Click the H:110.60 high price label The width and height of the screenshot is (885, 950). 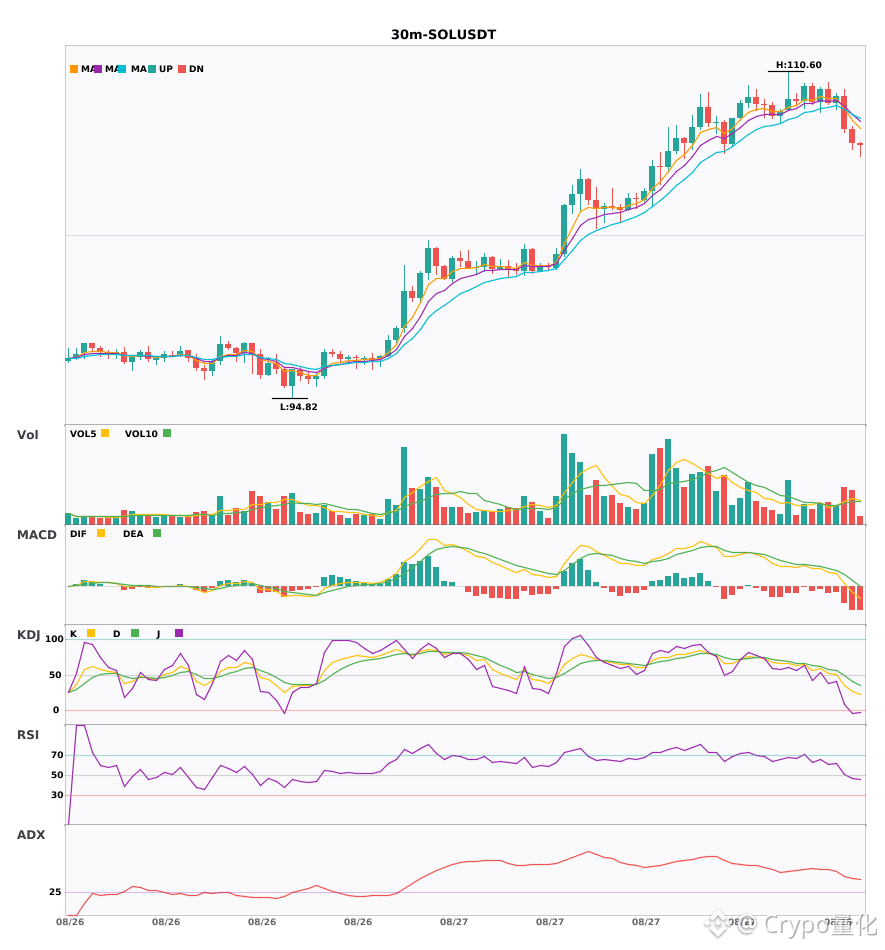pyautogui.click(x=798, y=65)
